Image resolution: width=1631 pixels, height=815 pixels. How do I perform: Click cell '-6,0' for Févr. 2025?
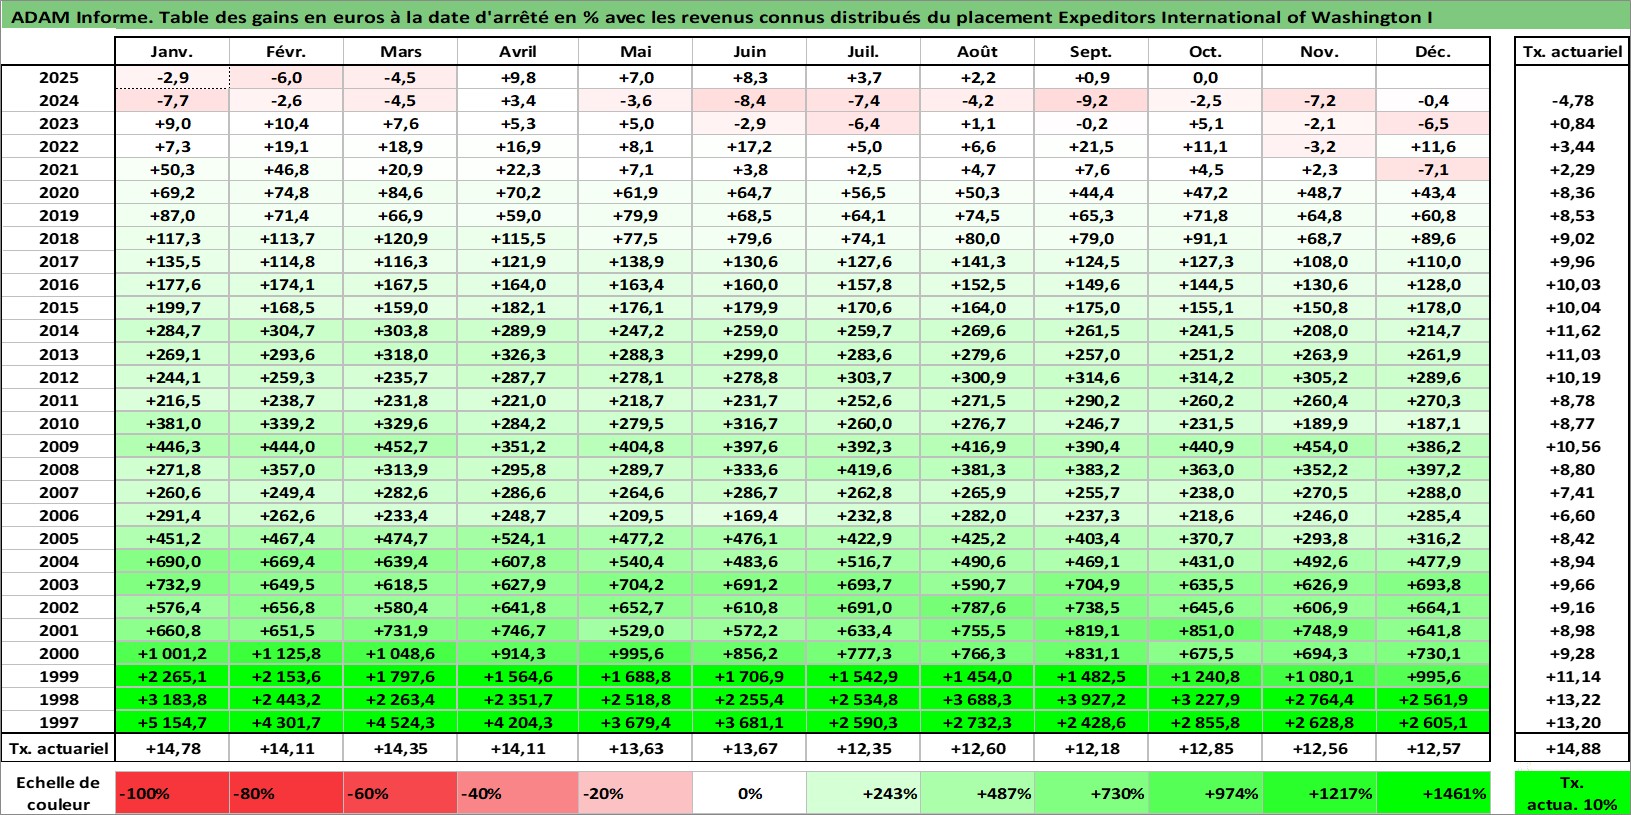[x=287, y=77]
